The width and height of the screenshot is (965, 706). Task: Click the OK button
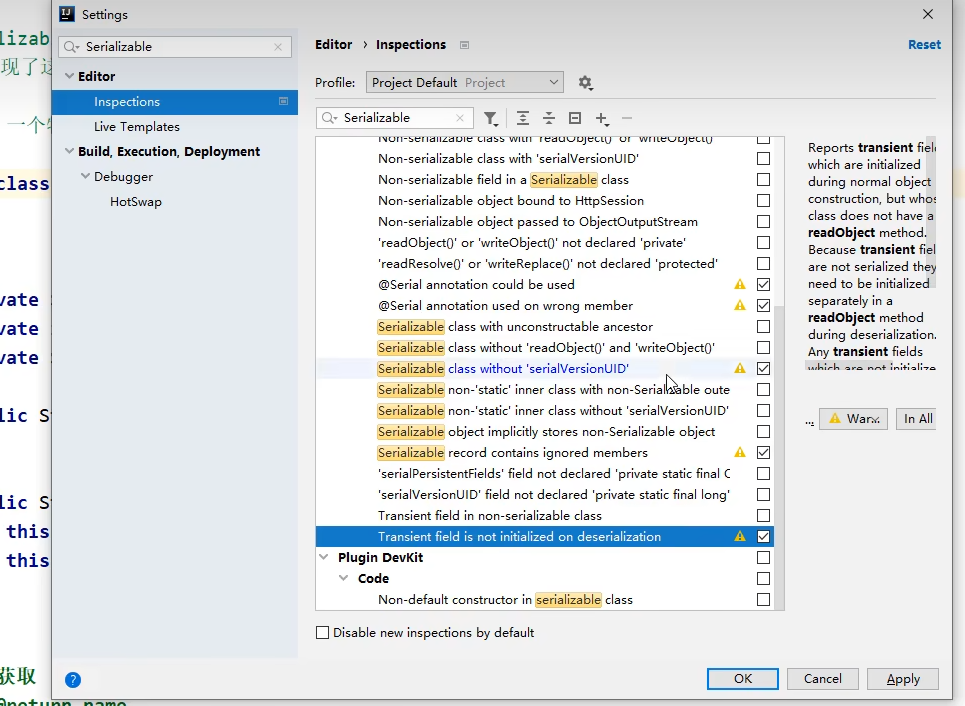(x=743, y=679)
